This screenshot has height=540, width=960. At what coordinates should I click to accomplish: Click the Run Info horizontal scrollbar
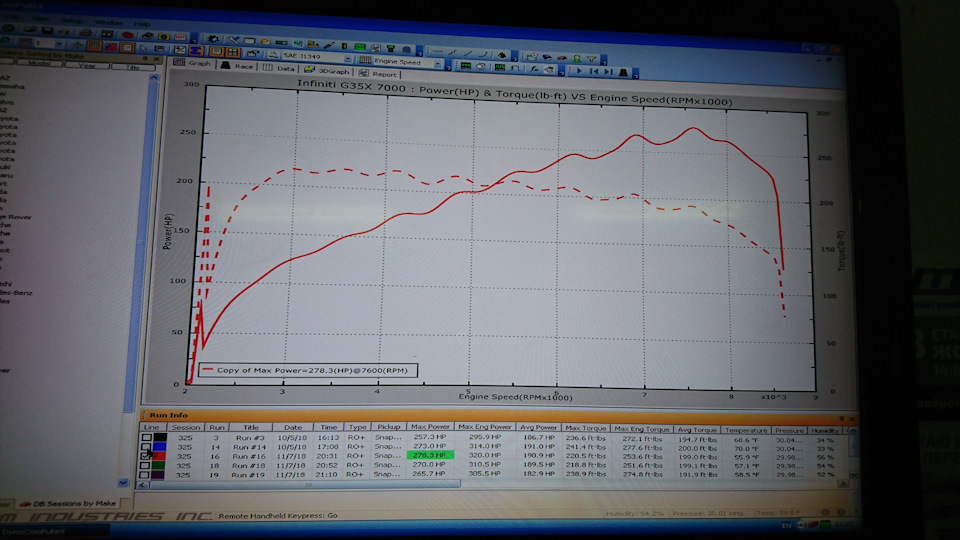point(305,484)
